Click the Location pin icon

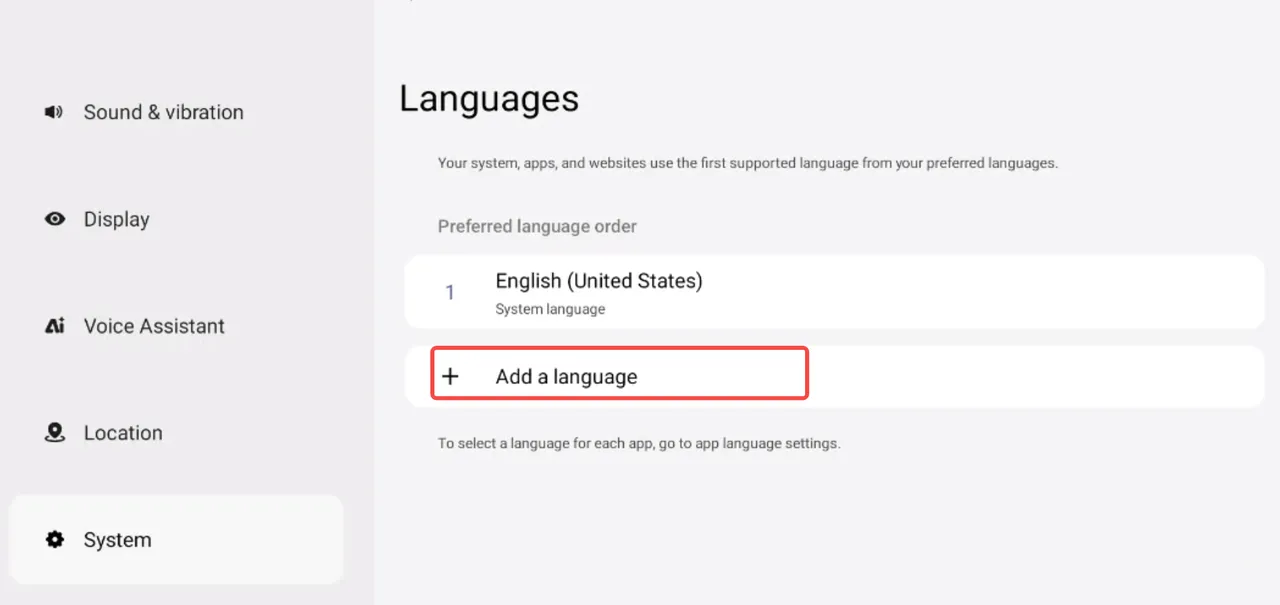click(55, 433)
